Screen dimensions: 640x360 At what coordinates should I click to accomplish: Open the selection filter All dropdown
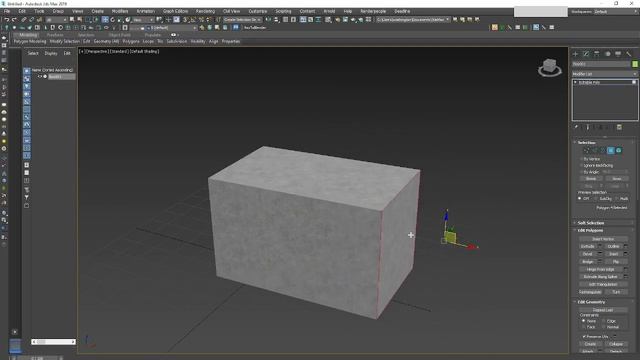point(56,20)
